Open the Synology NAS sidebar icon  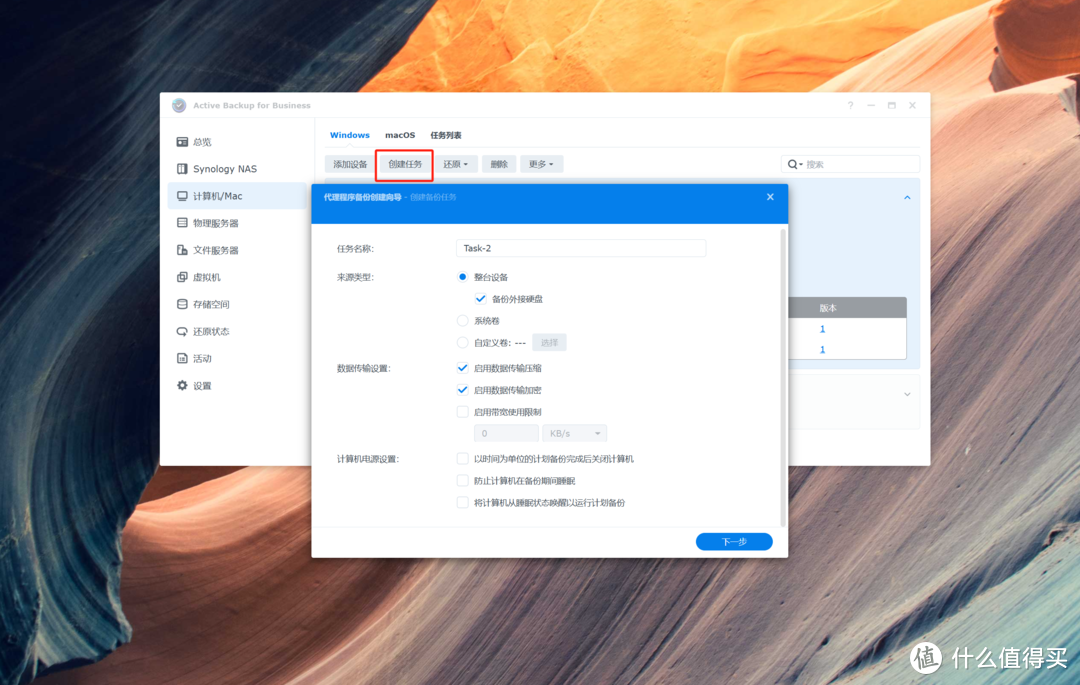tap(182, 169)
